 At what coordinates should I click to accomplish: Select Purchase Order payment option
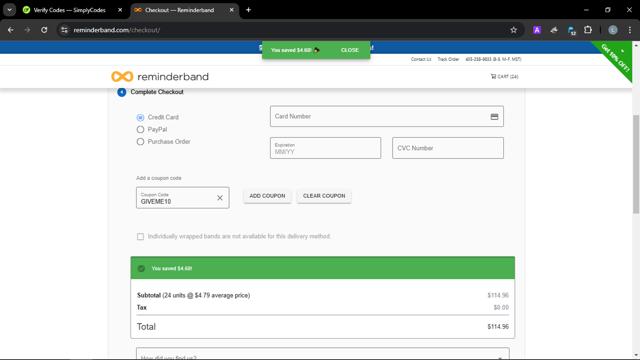140,142
